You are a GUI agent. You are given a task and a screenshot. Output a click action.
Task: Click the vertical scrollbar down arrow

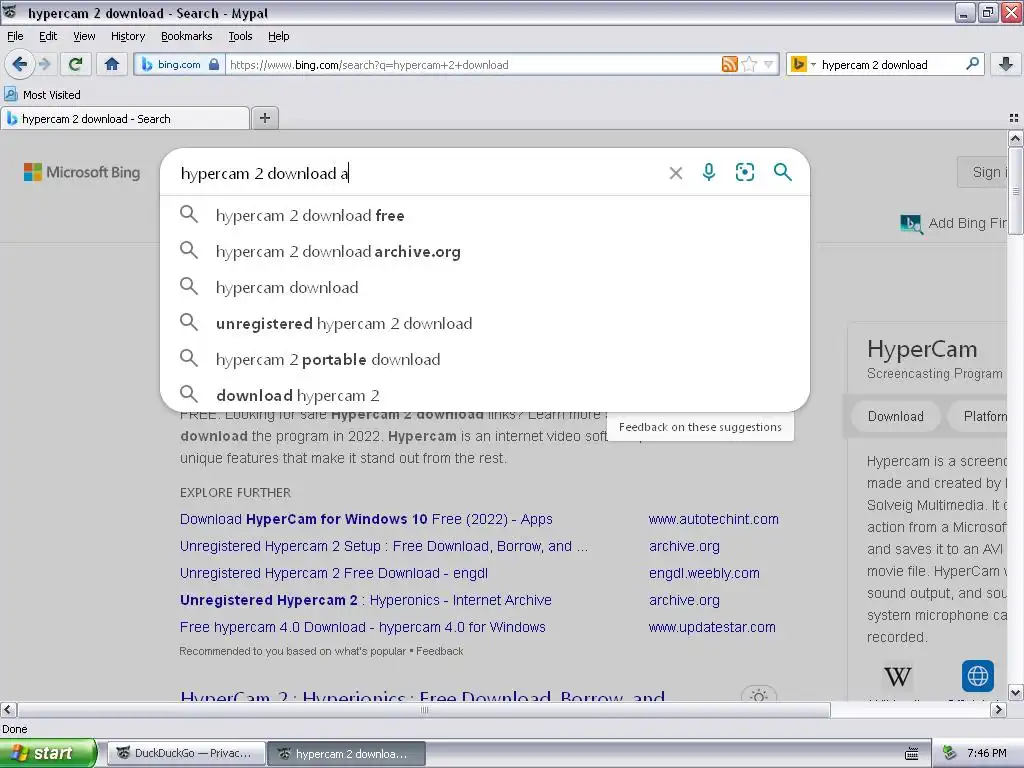click(1015, 692)
